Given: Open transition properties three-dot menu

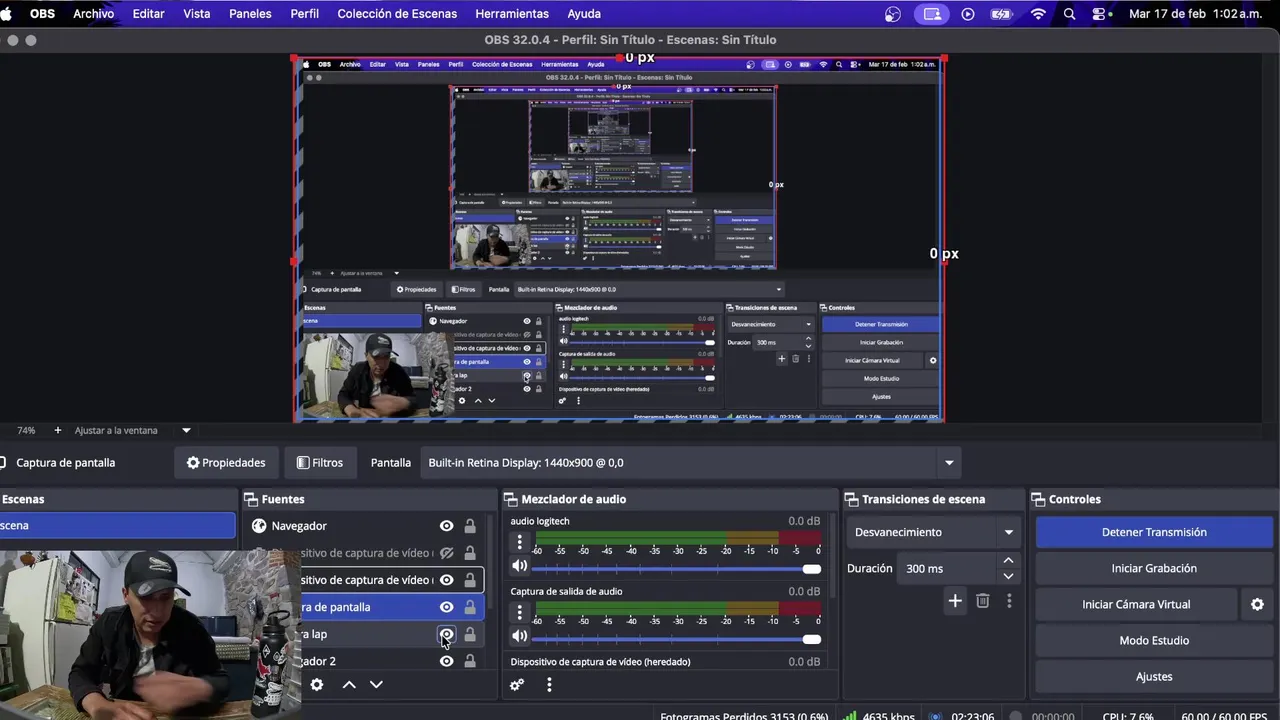Looking at the screenshot, I should click(x=1009, y=601).
